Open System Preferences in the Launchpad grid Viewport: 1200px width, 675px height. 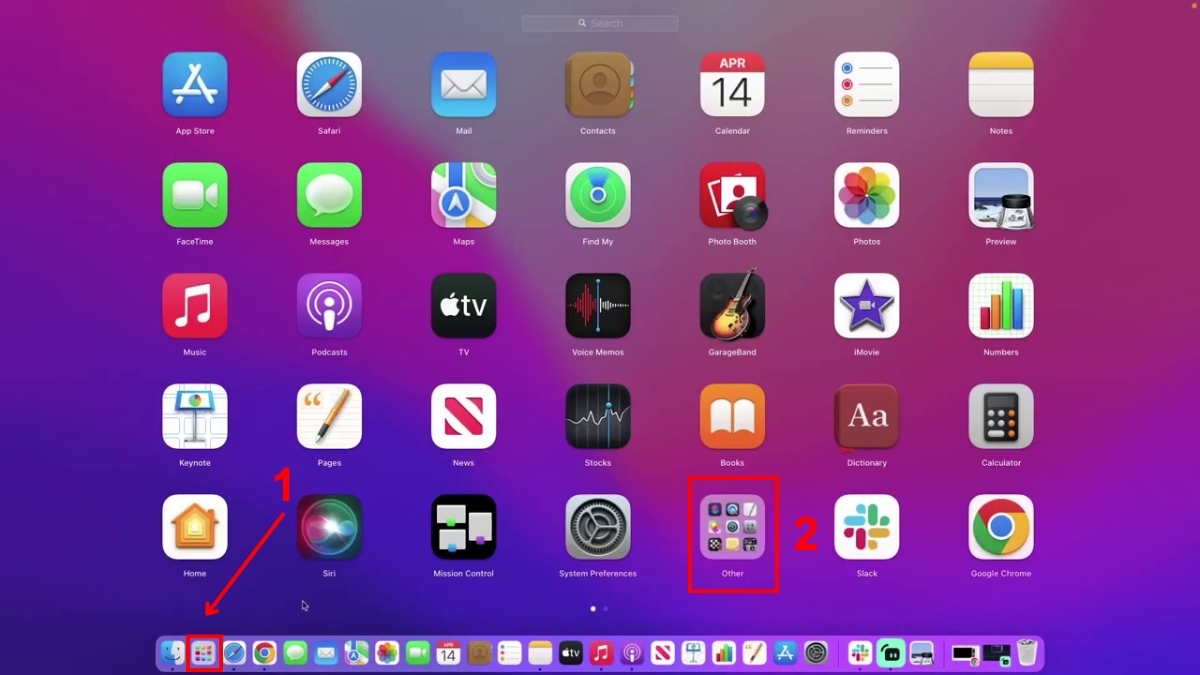tap(598, 527)
